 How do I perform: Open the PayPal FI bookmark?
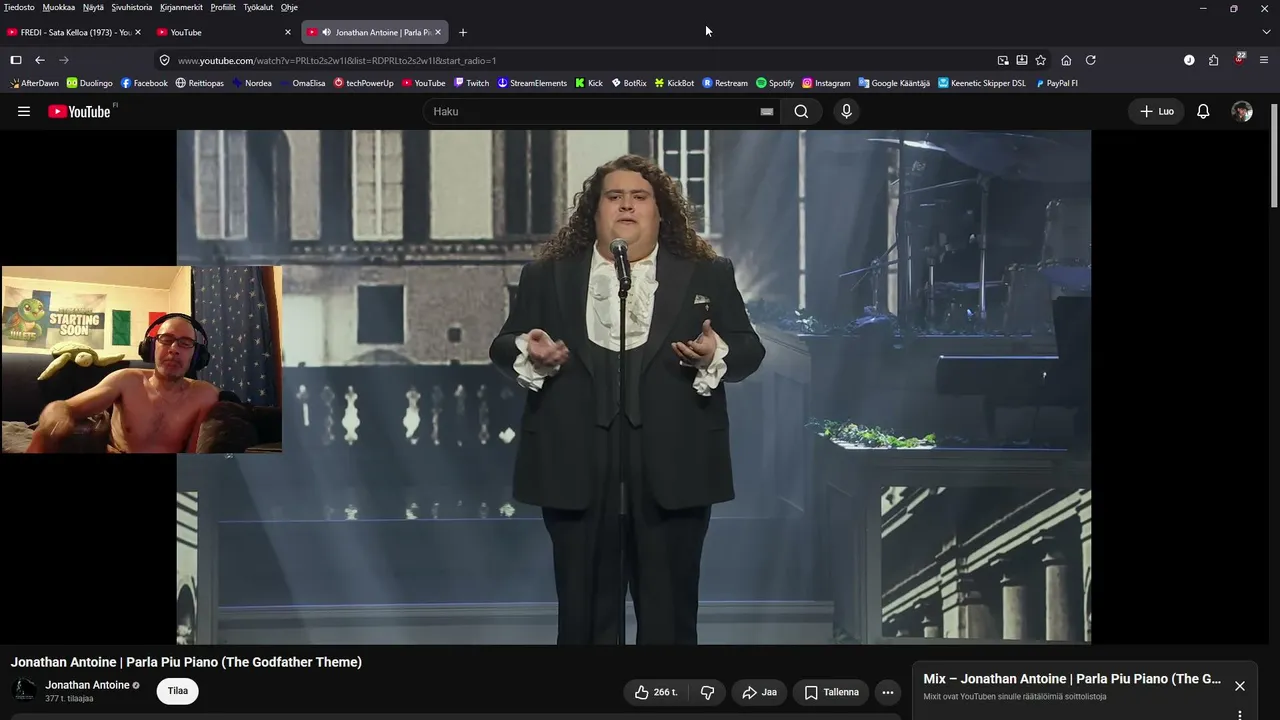(1056, 83)
